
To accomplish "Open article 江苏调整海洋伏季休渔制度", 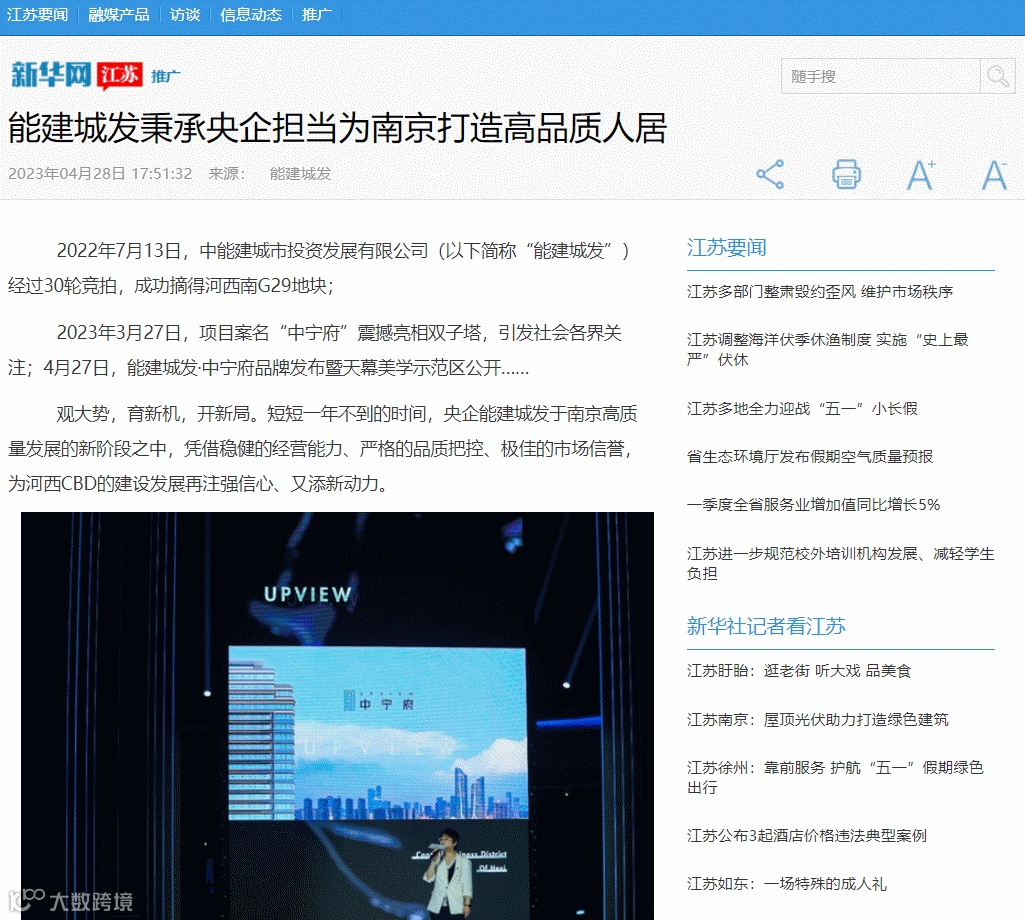I will click(828, 349).
